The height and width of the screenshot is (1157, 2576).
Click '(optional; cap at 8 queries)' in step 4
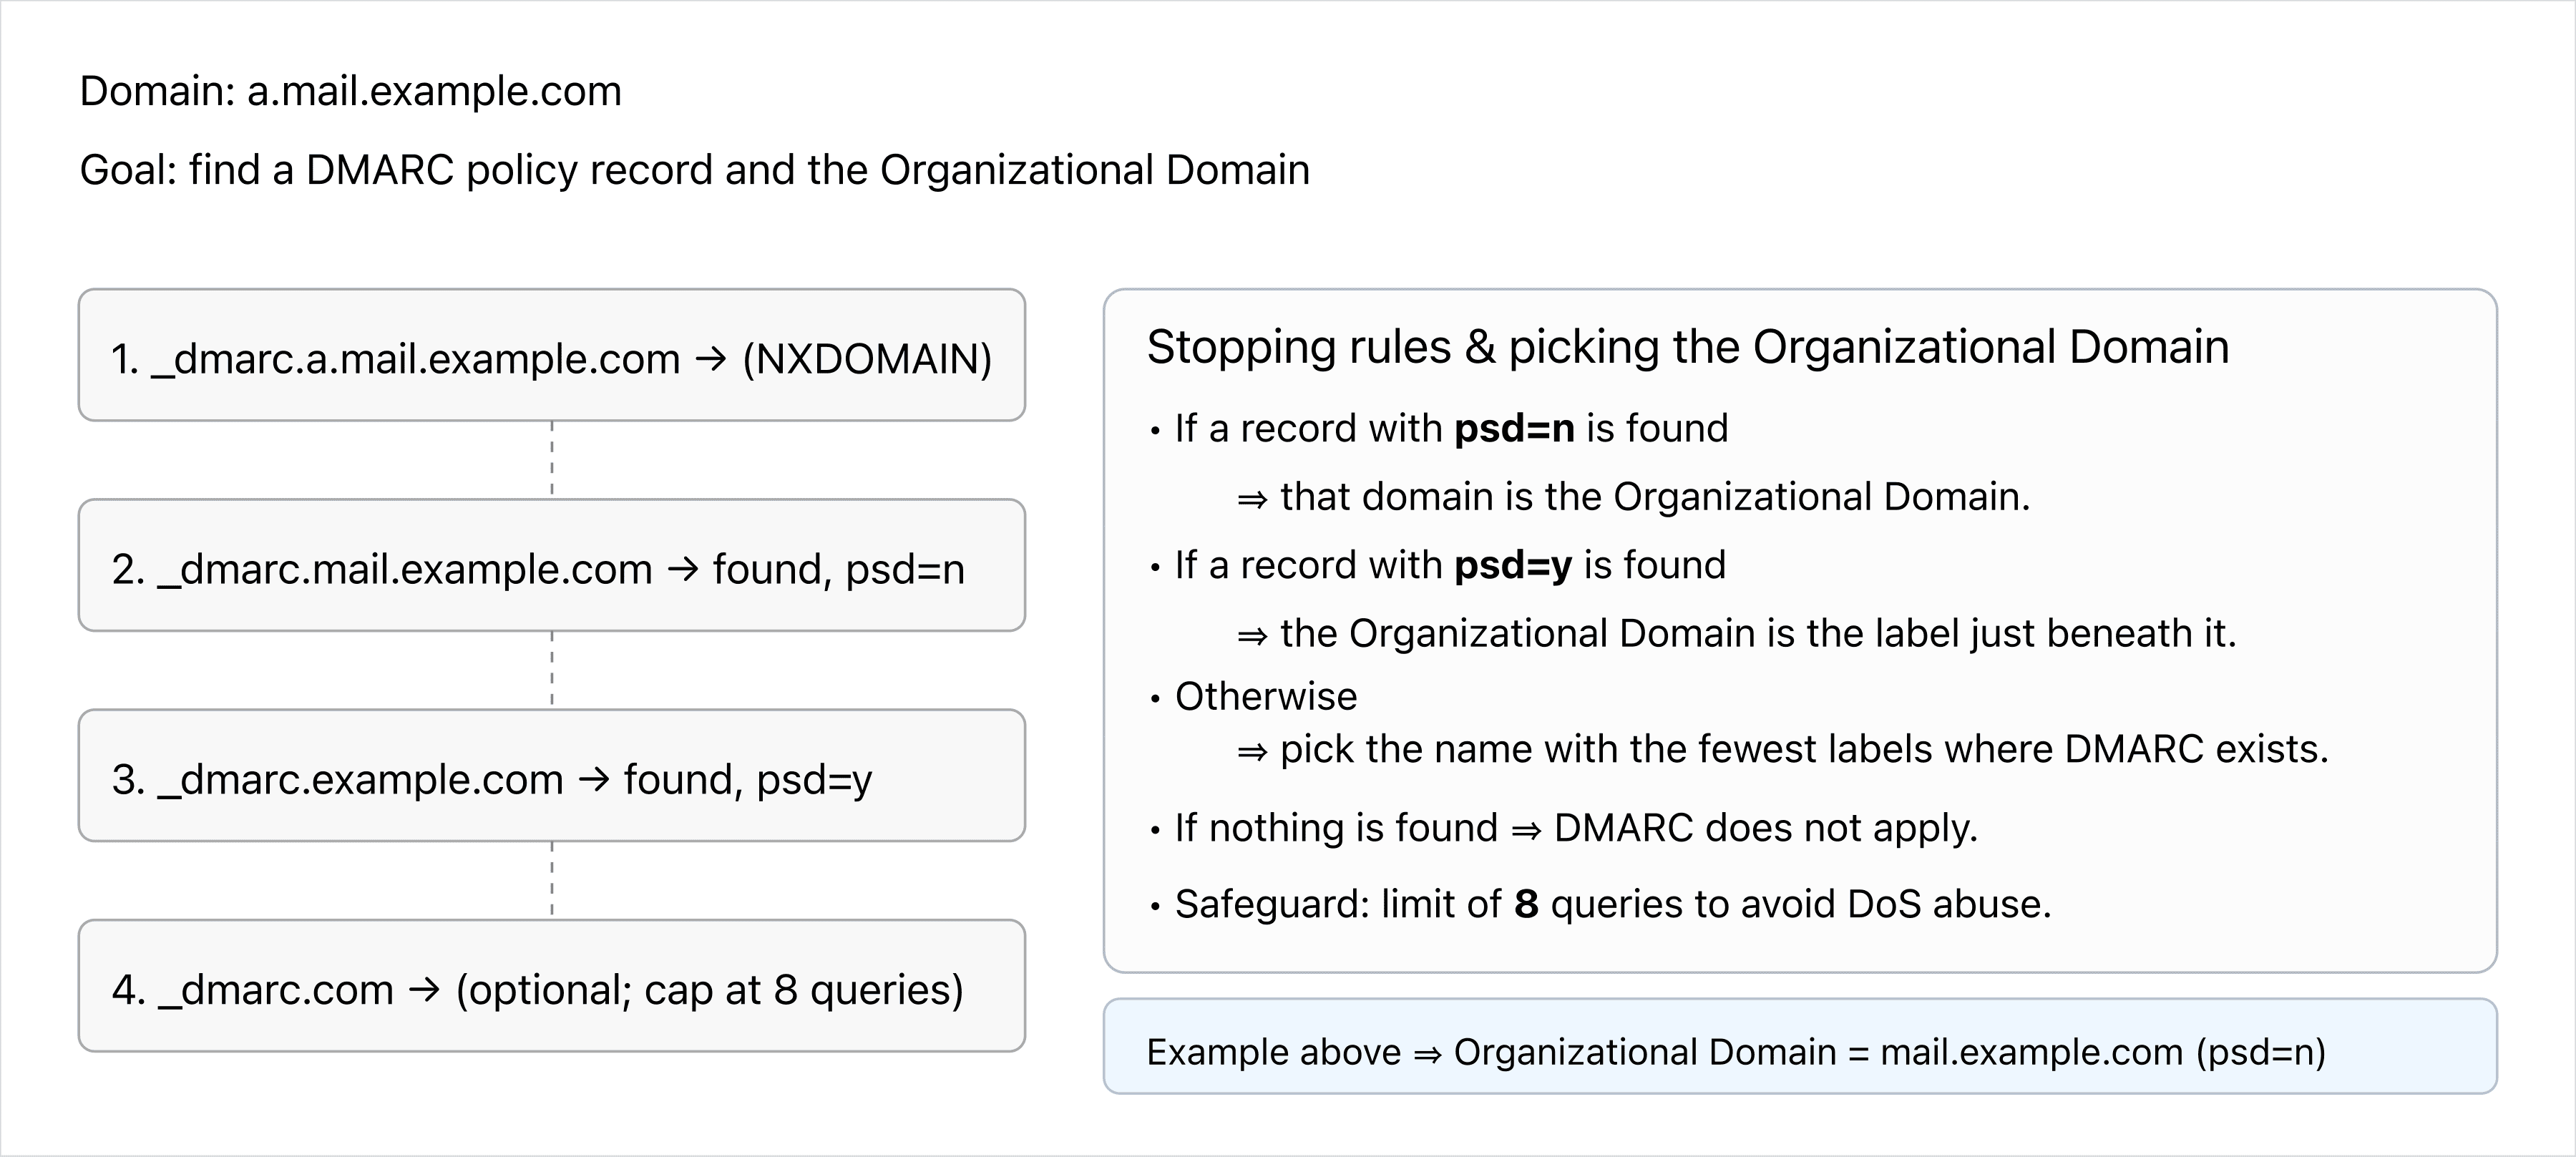[x=709, y=990]
